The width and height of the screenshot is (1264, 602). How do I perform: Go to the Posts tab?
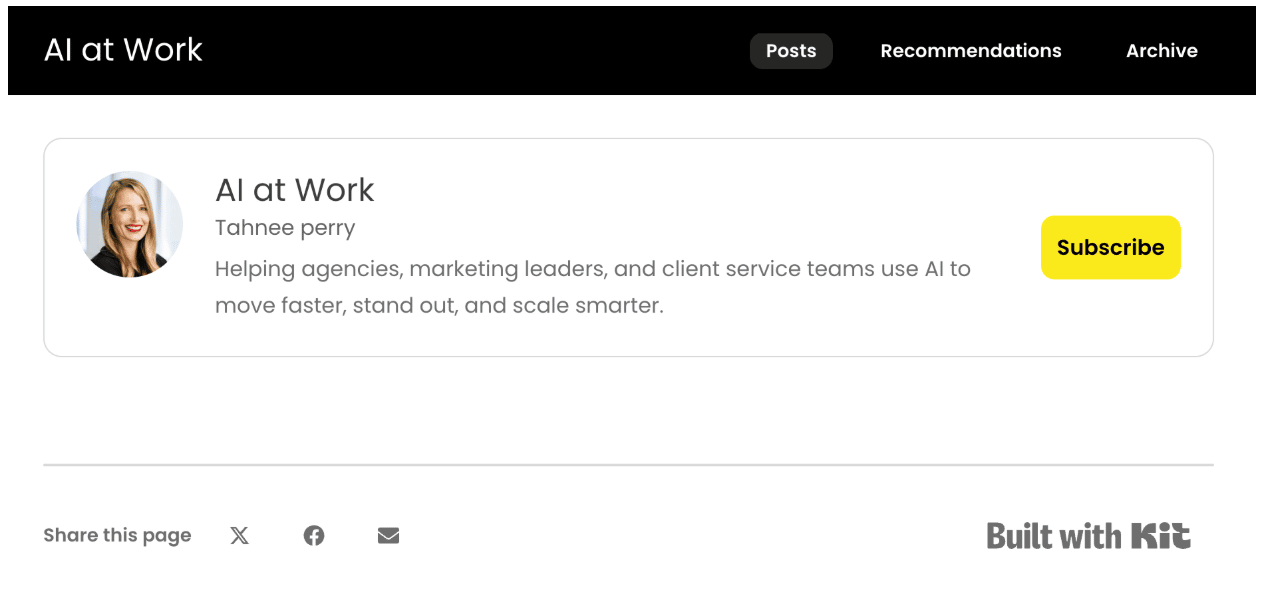(791, 51)
